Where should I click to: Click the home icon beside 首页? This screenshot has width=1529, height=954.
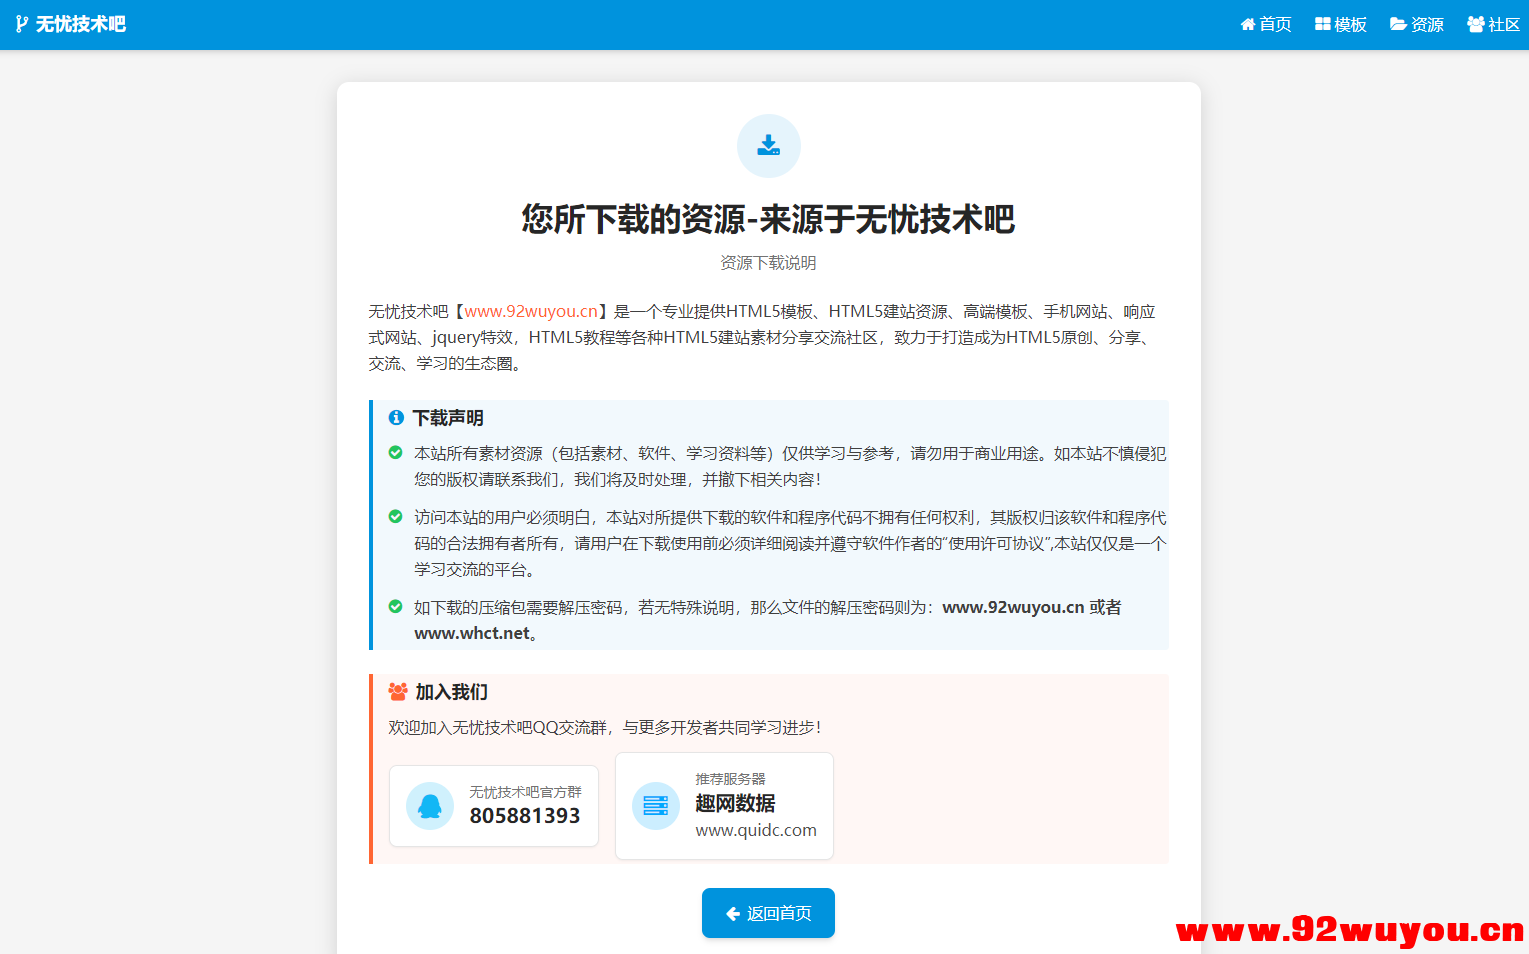pyautogui.click(x=1246, y=24)
